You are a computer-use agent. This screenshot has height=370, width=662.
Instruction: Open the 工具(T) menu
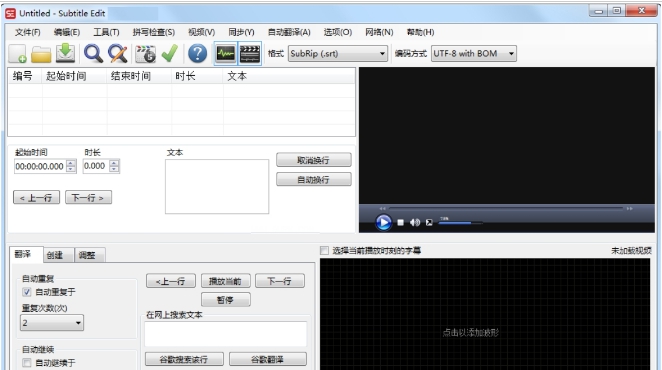106,32
